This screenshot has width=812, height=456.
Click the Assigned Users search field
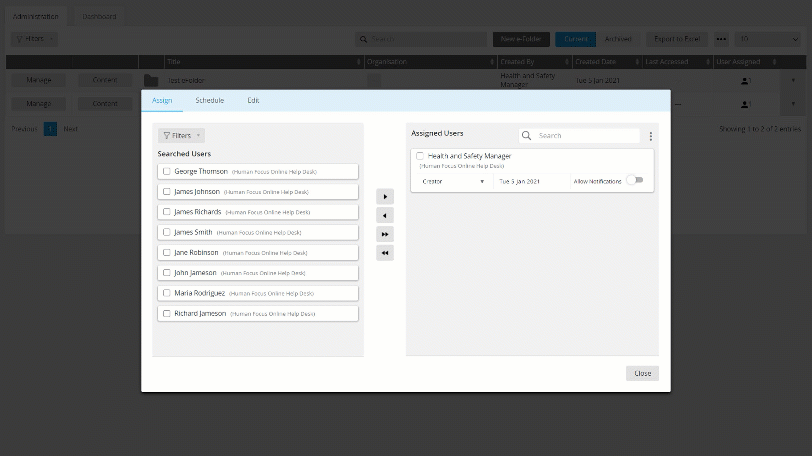click(585, 136)
